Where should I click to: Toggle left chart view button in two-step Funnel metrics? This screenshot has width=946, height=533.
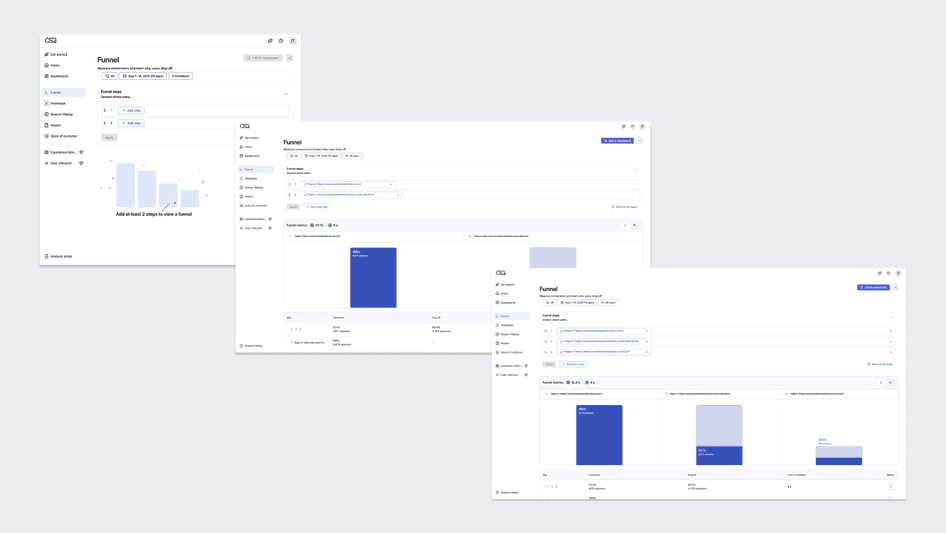pos(625,225)
